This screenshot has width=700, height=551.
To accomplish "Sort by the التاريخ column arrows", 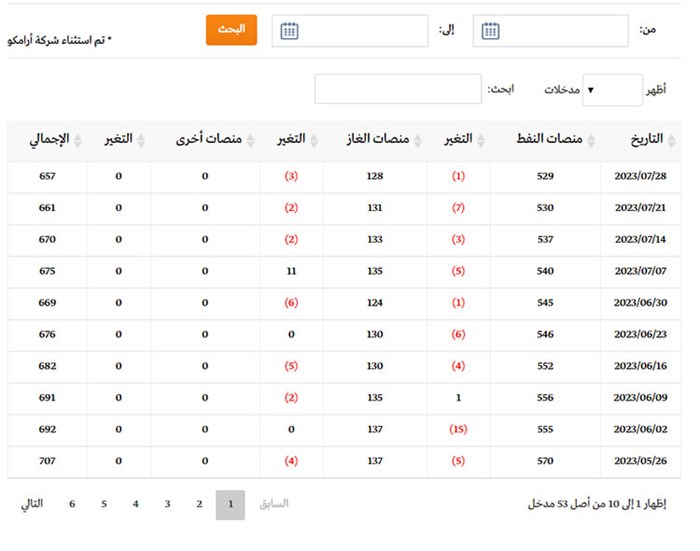I will click(x=672, y=141).
